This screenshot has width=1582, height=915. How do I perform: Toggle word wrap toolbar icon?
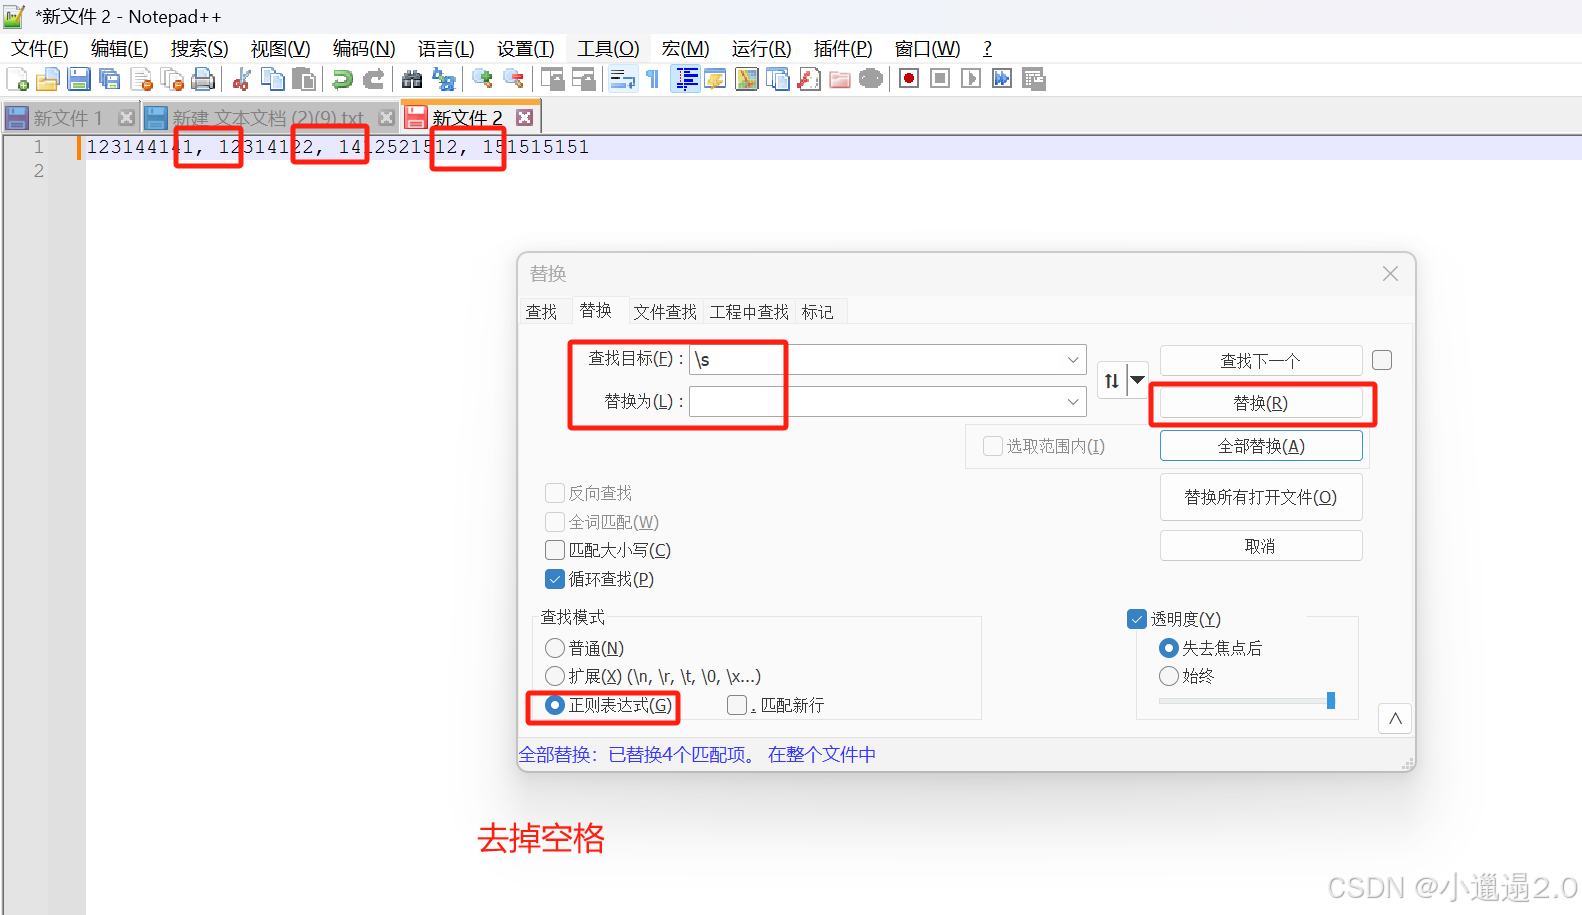(x=622, y=79)
